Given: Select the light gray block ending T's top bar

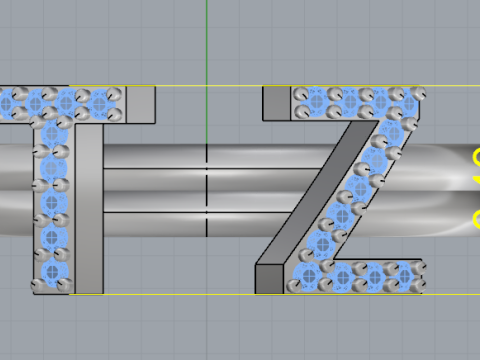Looking at the screenshot, I should click(x=141, y=105).
